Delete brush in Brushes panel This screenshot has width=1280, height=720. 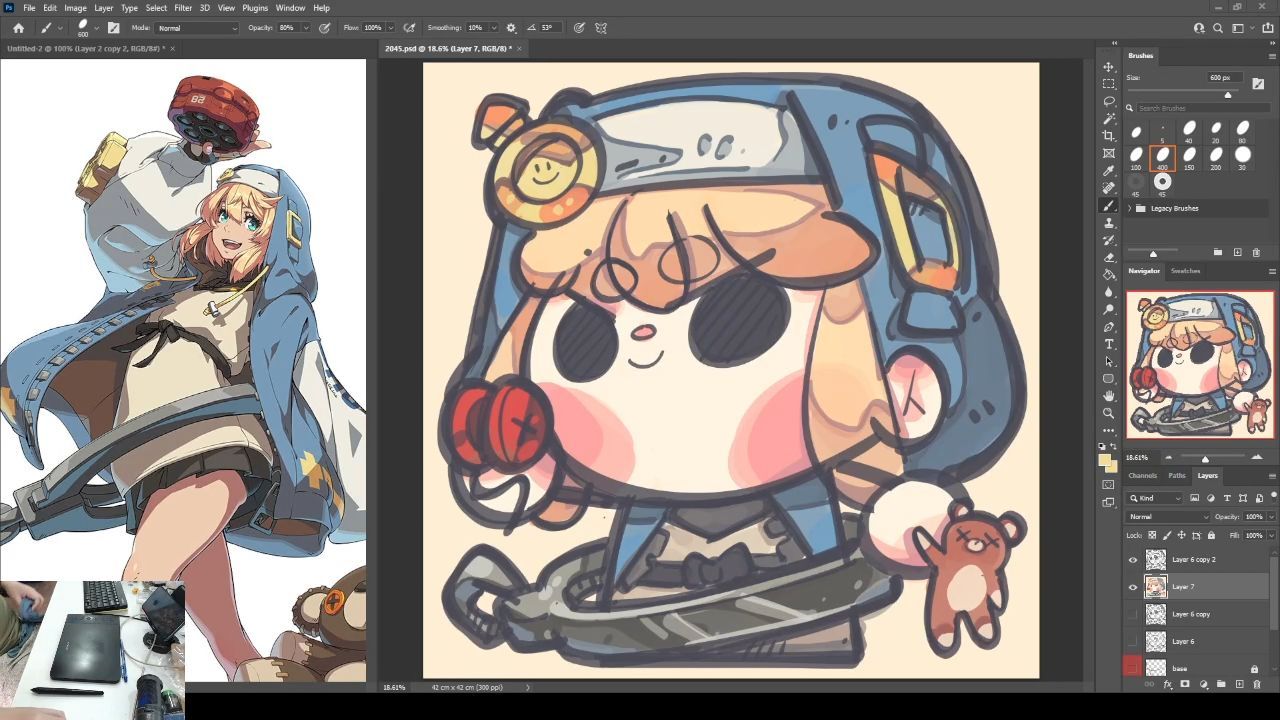pos(1256,252)
